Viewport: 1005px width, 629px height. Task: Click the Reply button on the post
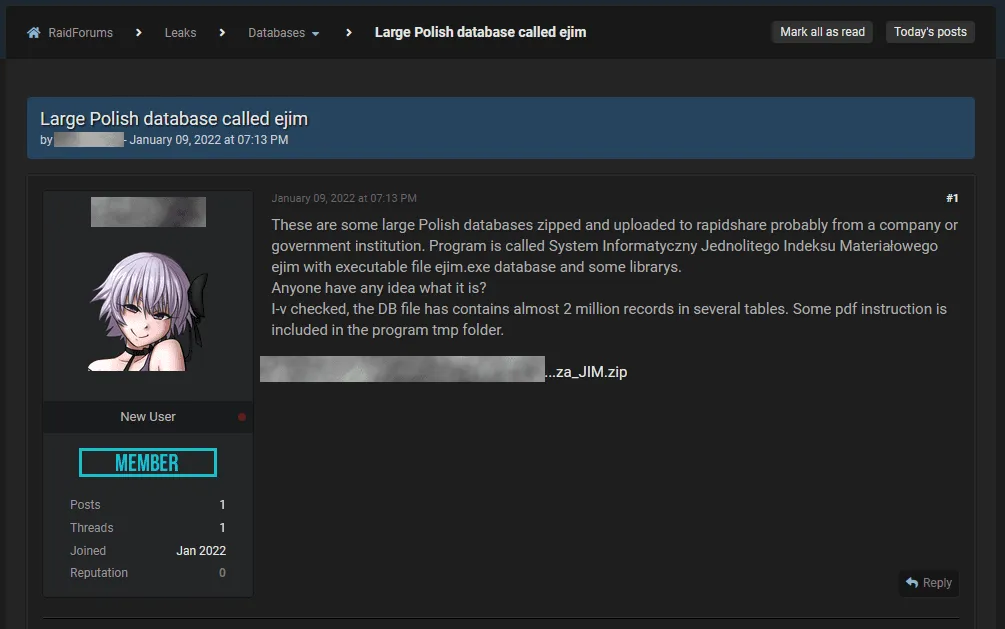click(928, 583)
